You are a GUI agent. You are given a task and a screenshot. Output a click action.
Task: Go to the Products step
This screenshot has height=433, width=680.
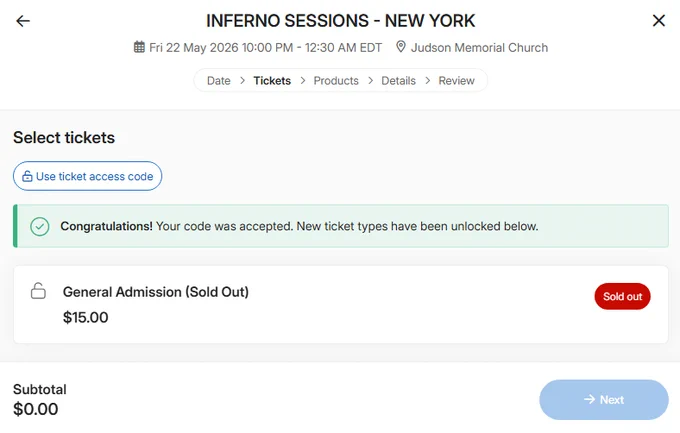click(336, 81)
